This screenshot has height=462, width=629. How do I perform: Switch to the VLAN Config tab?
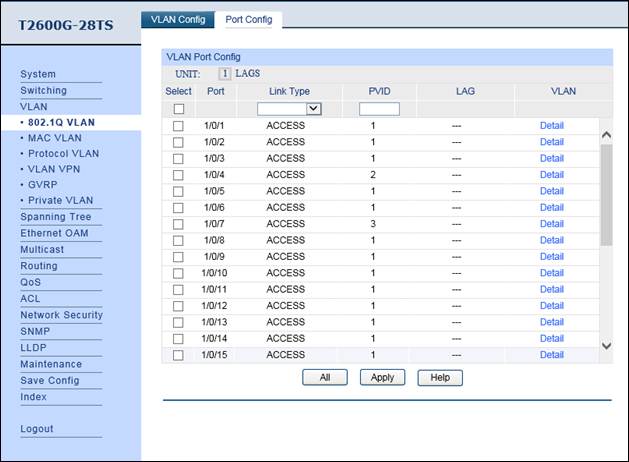[177, 19]
